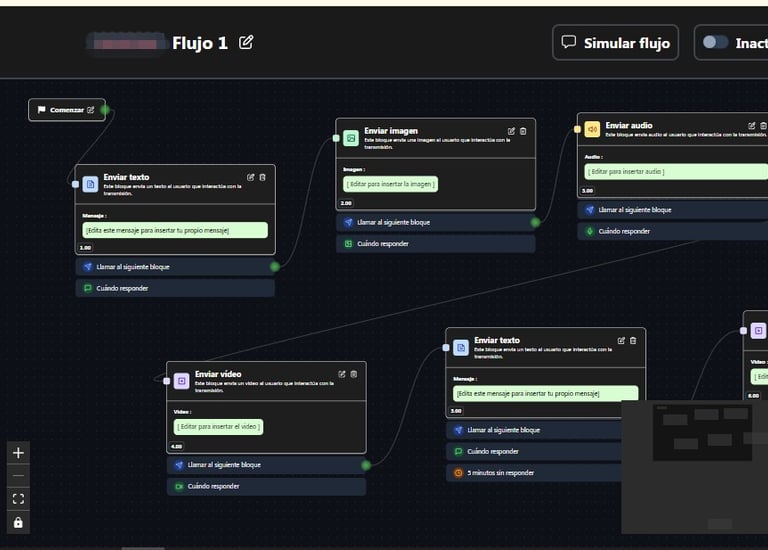768x550 pixels.
Task: Edit the Comenzar start block
Action: 91,110
